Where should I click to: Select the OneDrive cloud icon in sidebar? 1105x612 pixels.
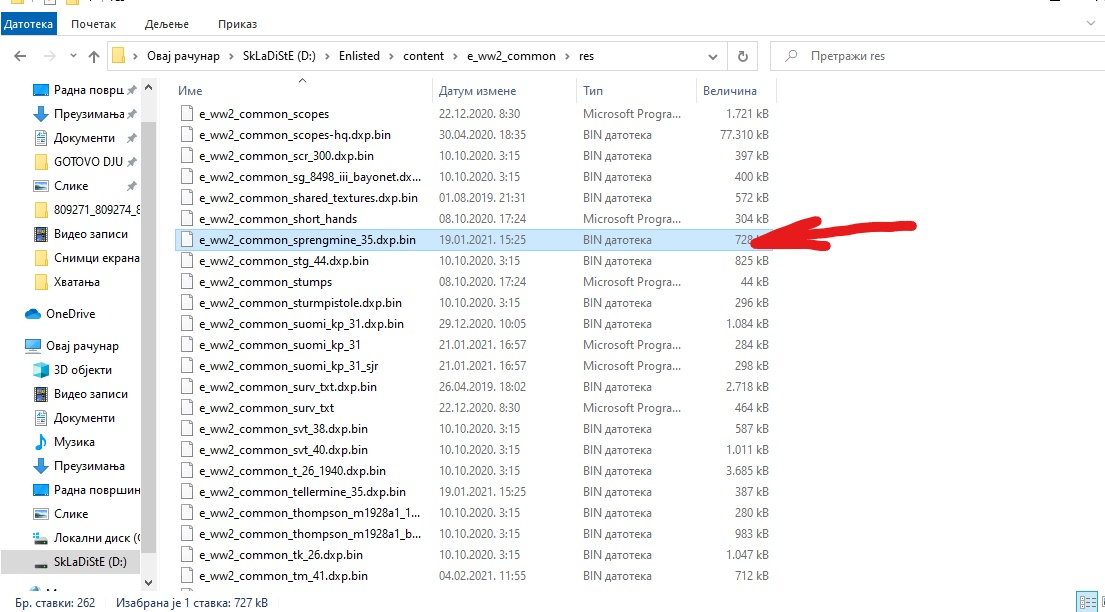click(33, 314)
